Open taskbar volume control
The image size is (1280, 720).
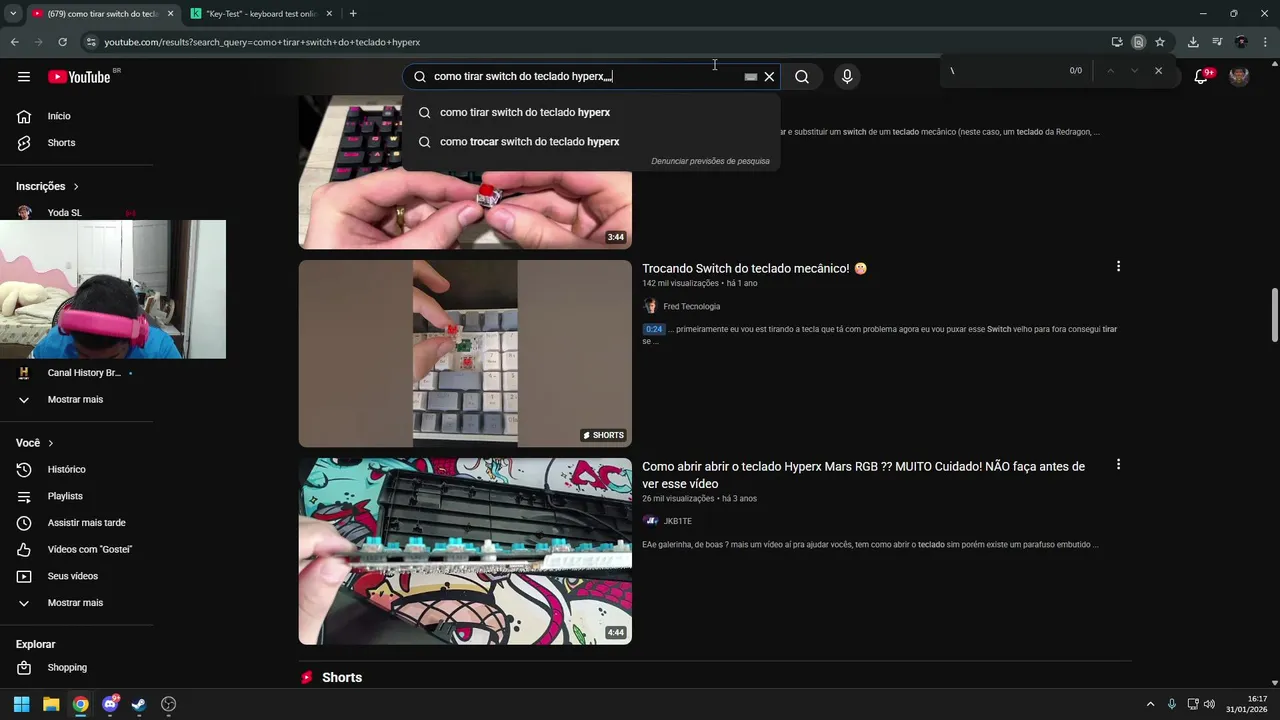click(x=1209, y=704)
